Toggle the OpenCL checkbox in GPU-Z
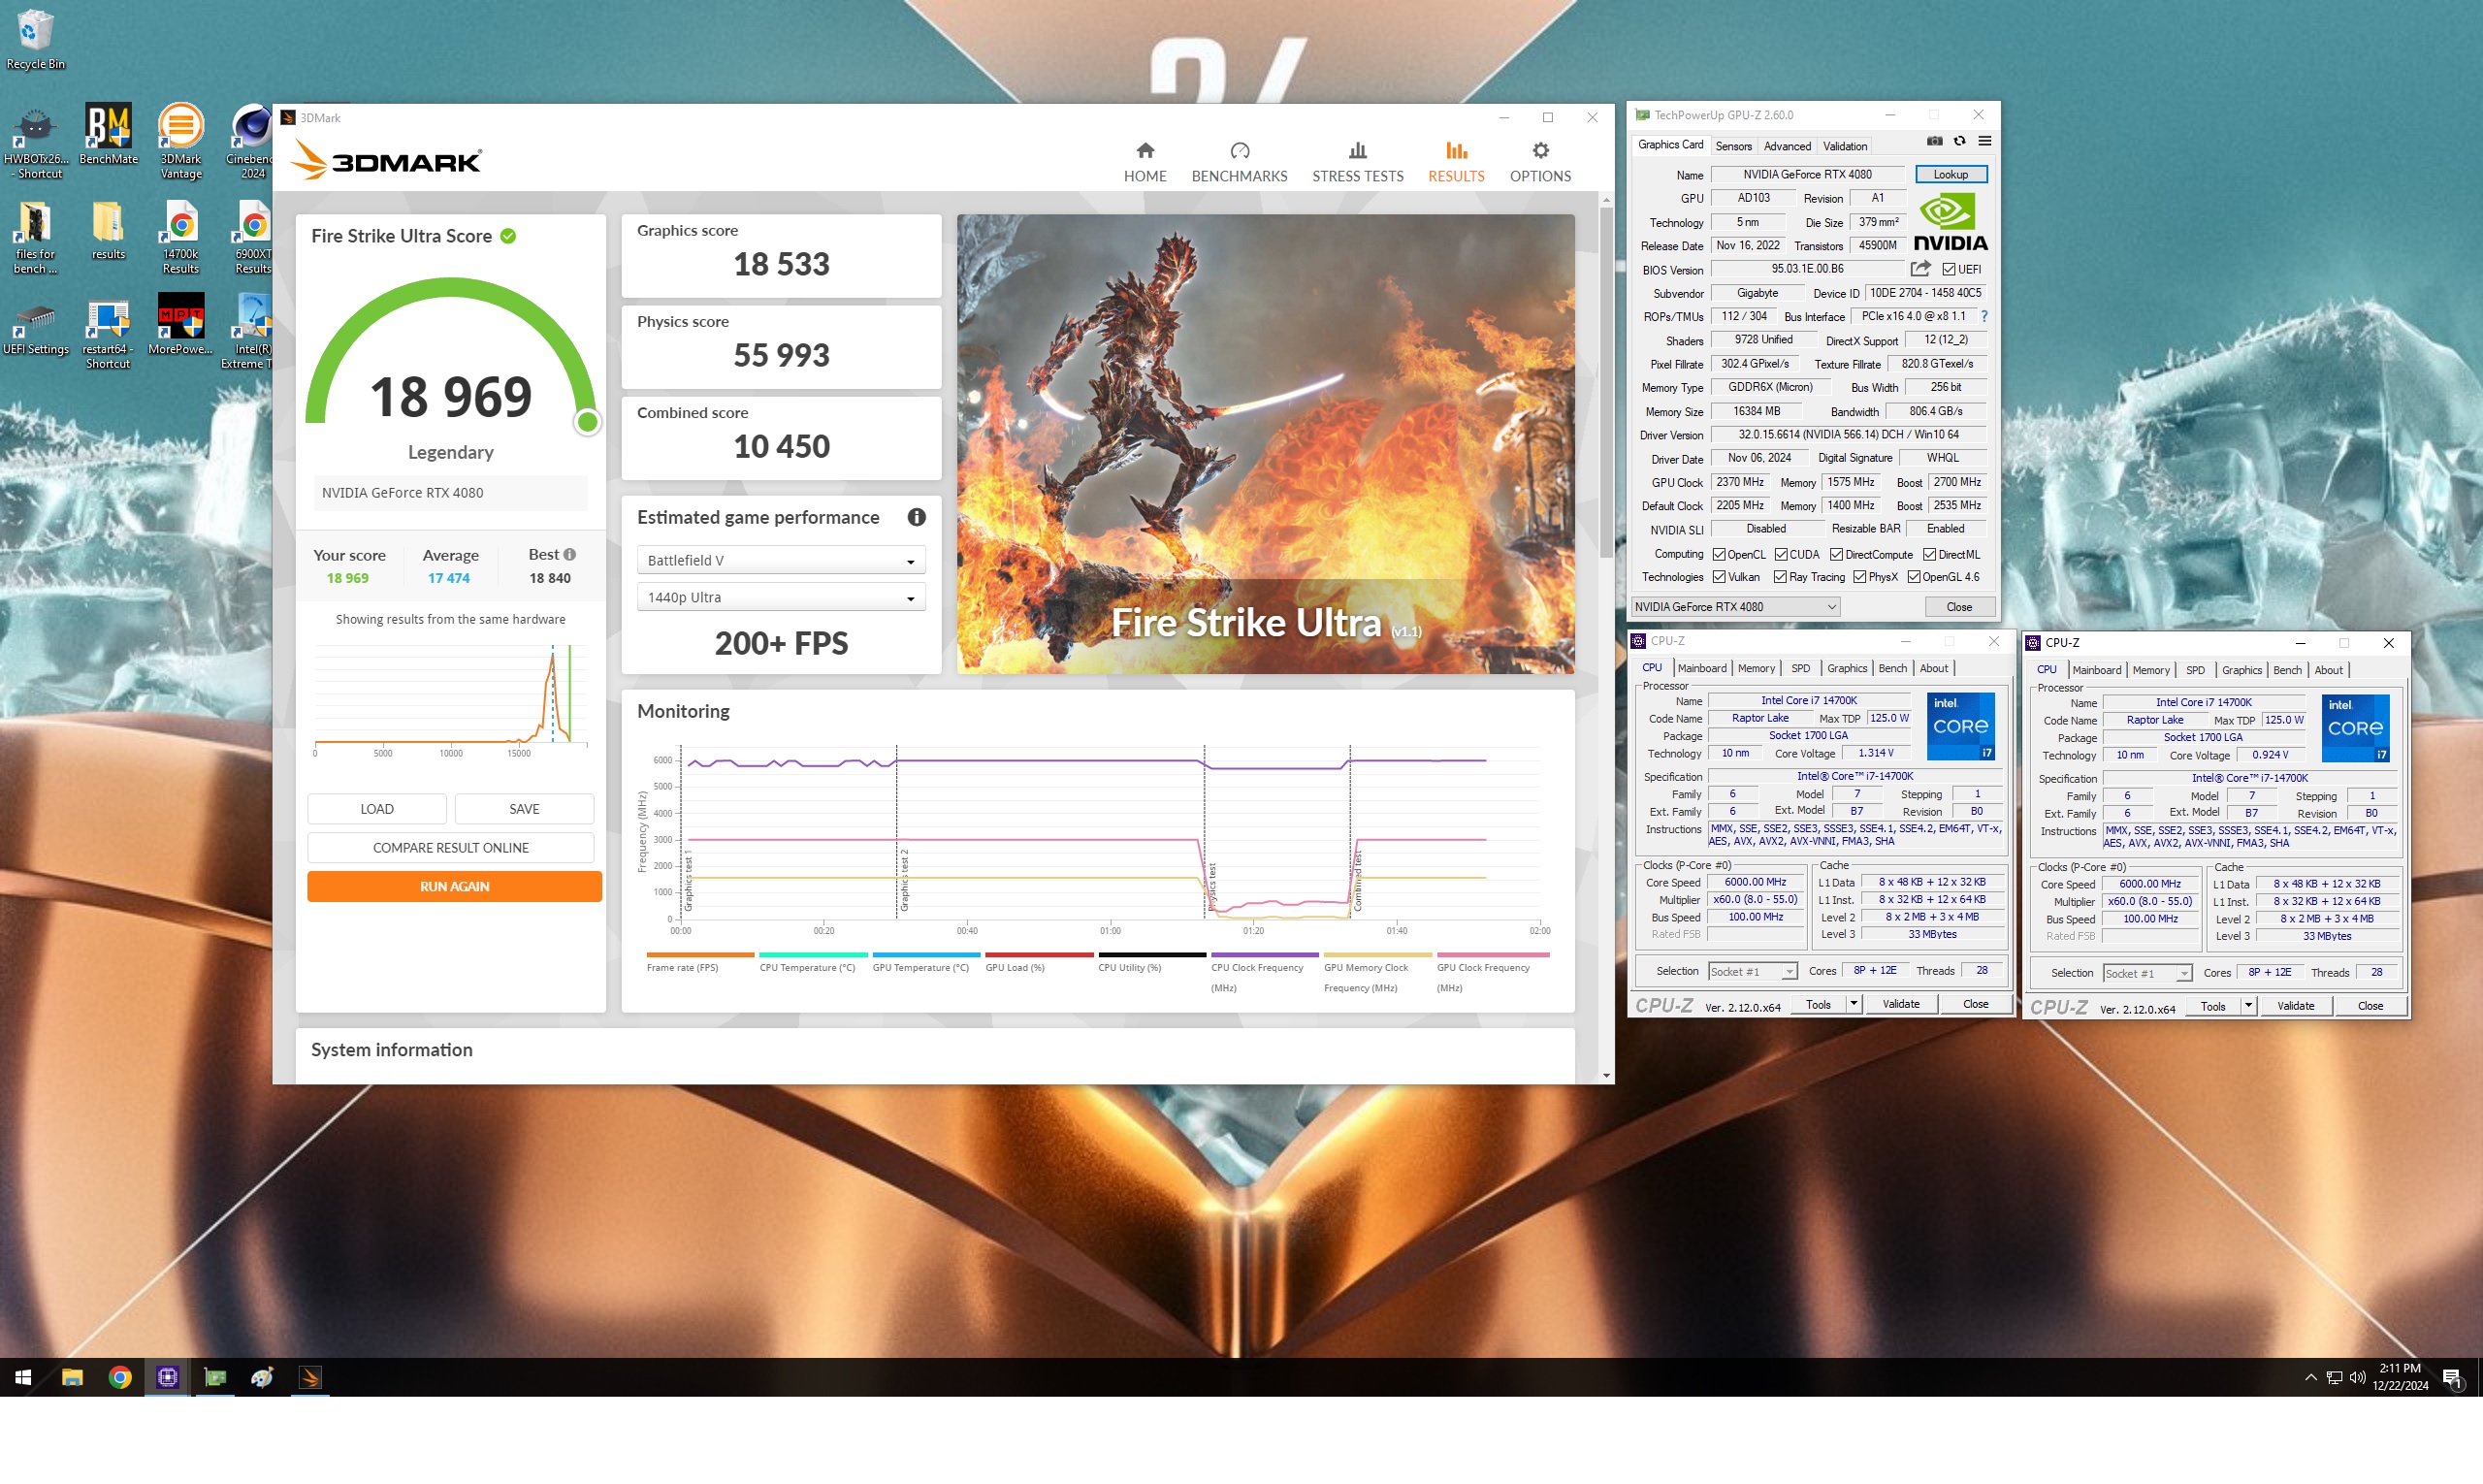 pos(1719,554)
